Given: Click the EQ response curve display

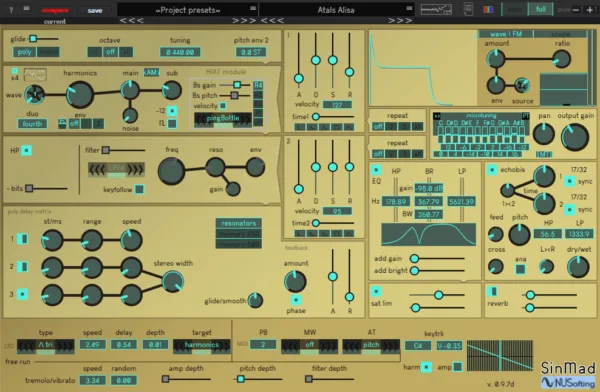Looking at the screenshot, I should coord(429,234).
